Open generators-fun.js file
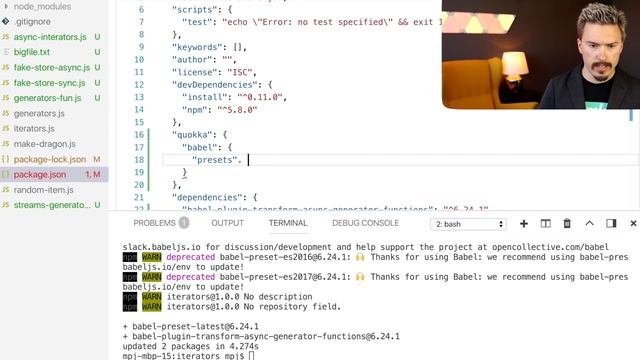 click(x=47, y=98)
